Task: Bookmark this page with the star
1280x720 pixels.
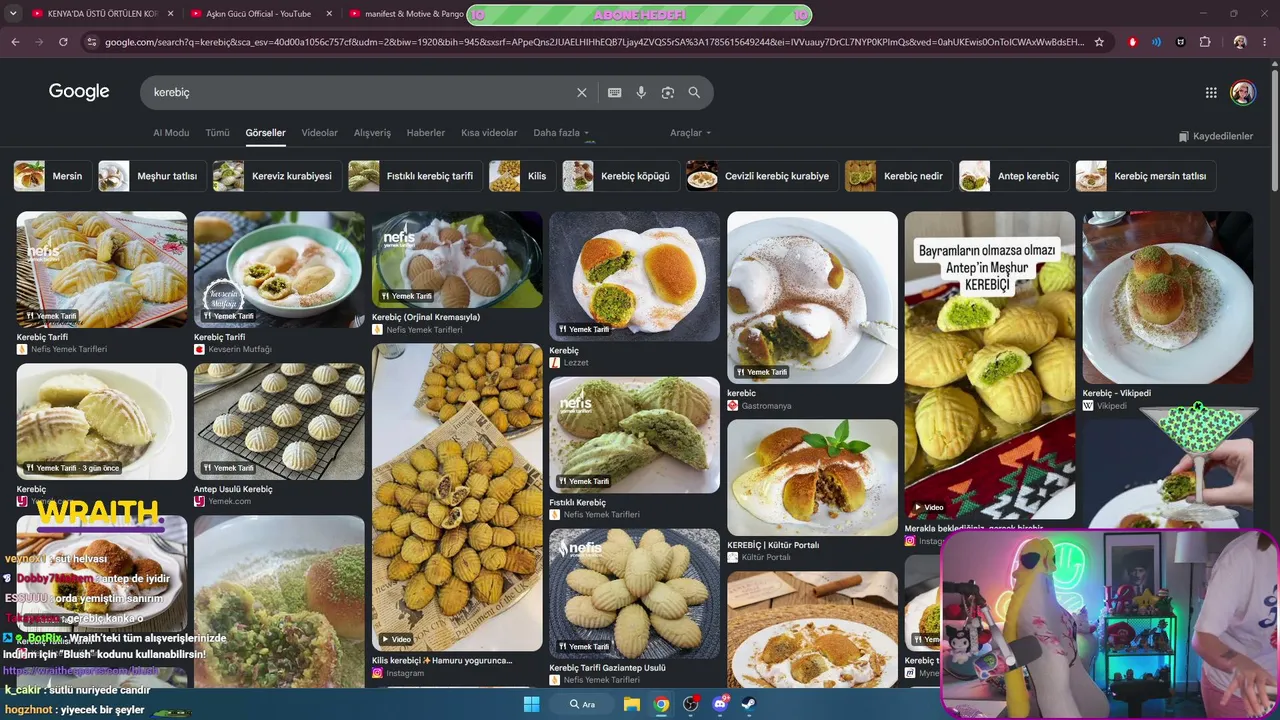Action: click(1099, 42)
